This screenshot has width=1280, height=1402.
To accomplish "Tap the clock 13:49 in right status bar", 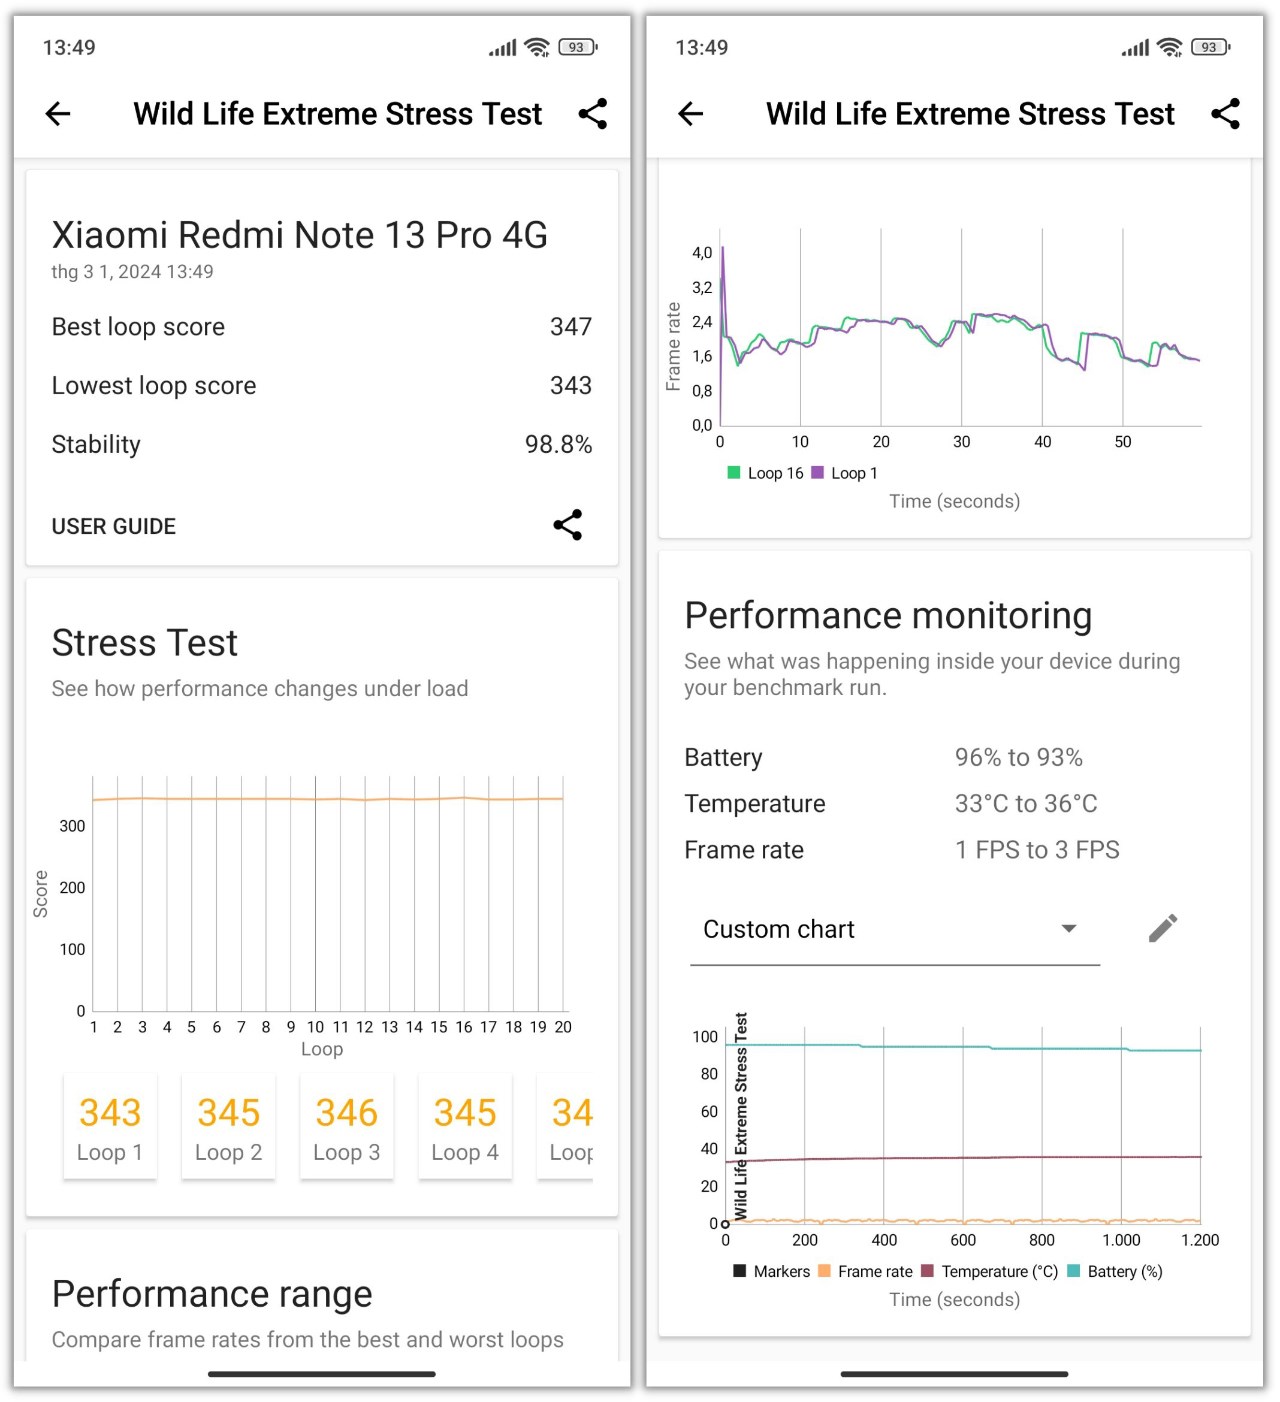I will [x=702, y=48].
